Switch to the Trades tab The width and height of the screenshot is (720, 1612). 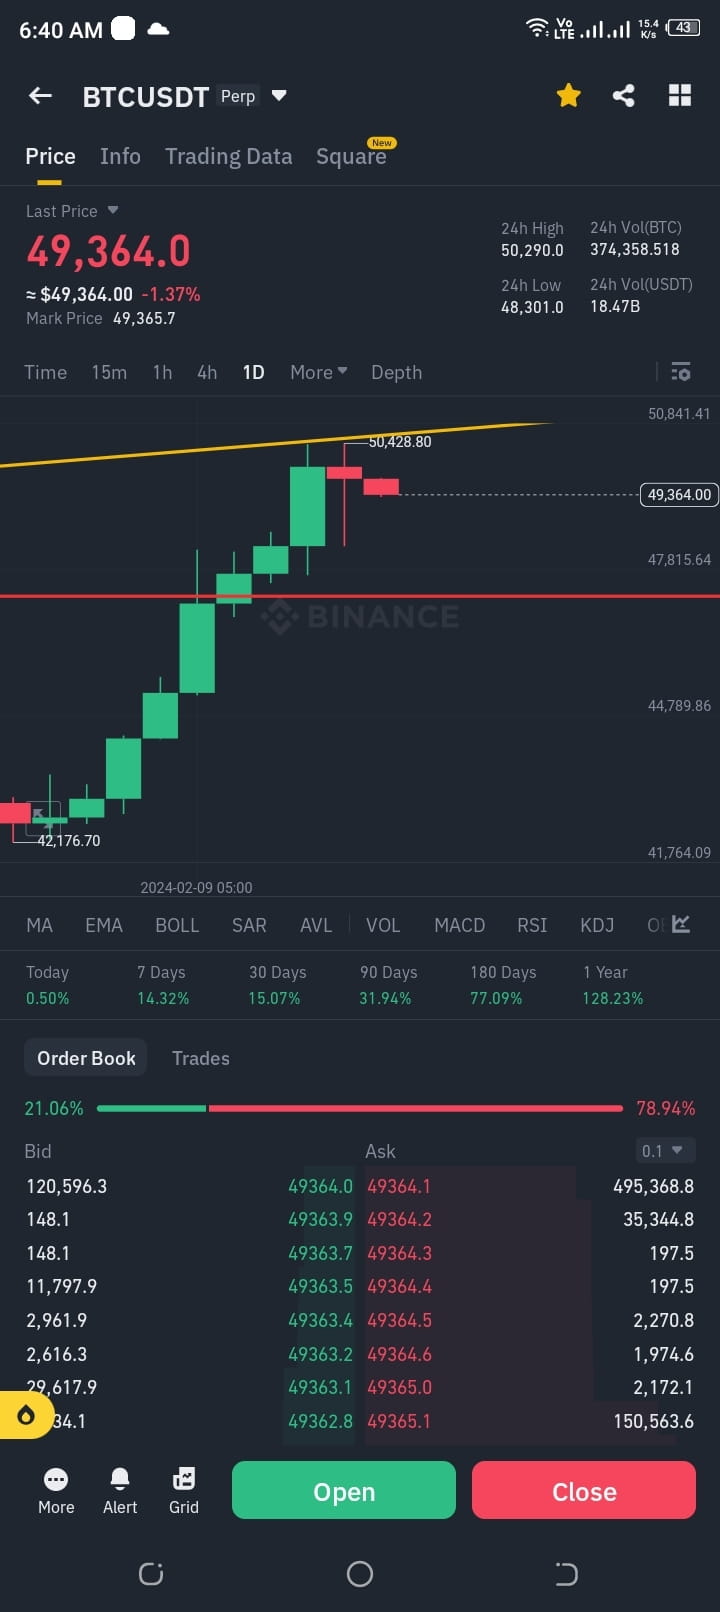[200, 1057]
